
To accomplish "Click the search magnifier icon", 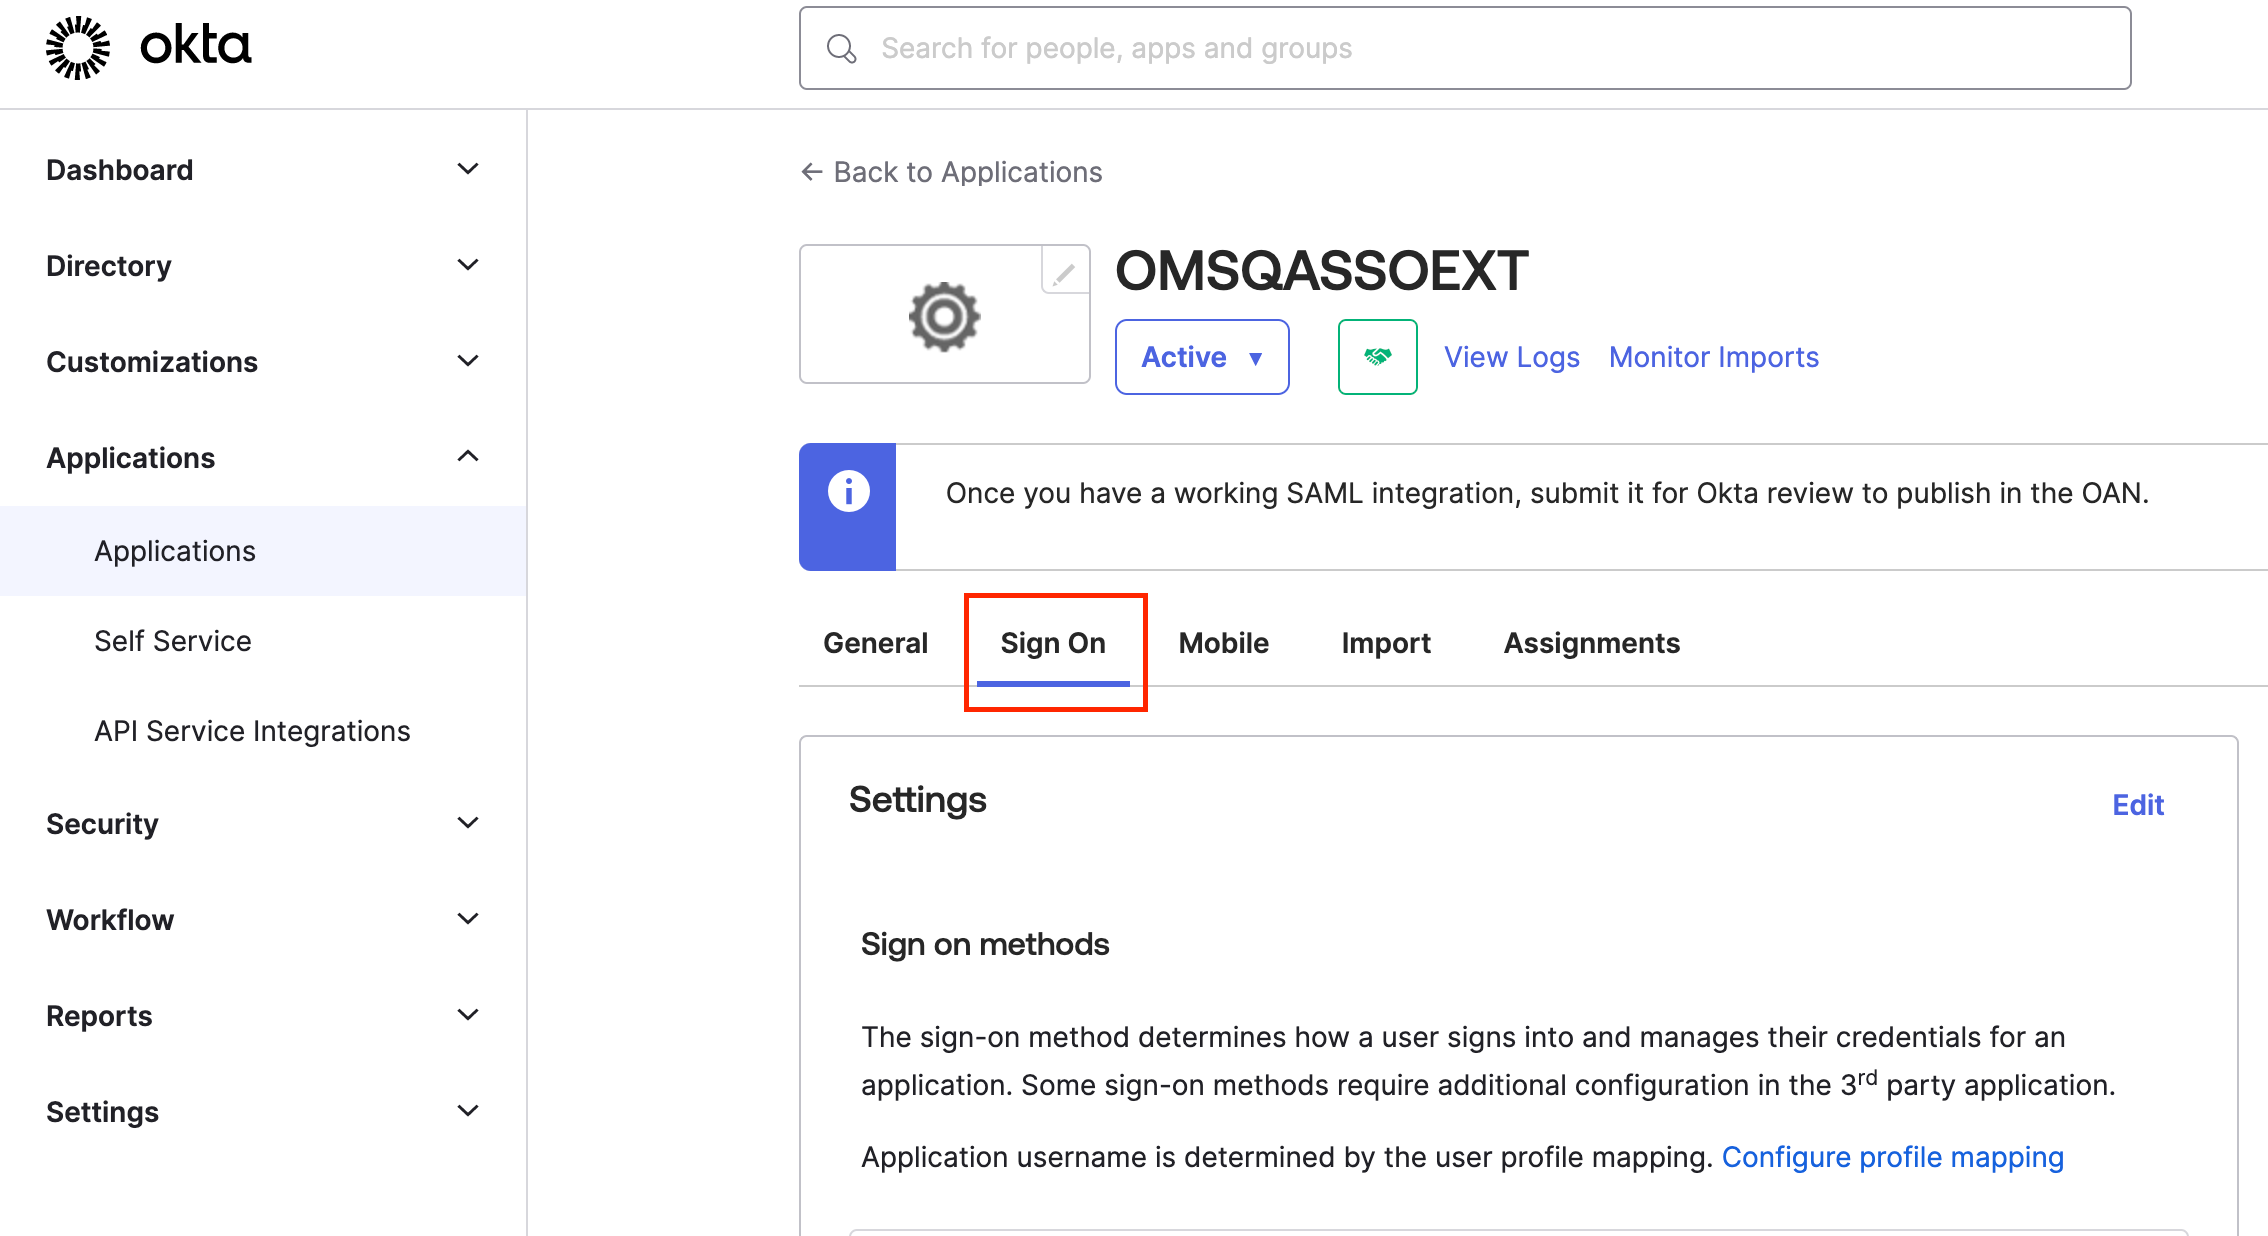I will [842, 49].
